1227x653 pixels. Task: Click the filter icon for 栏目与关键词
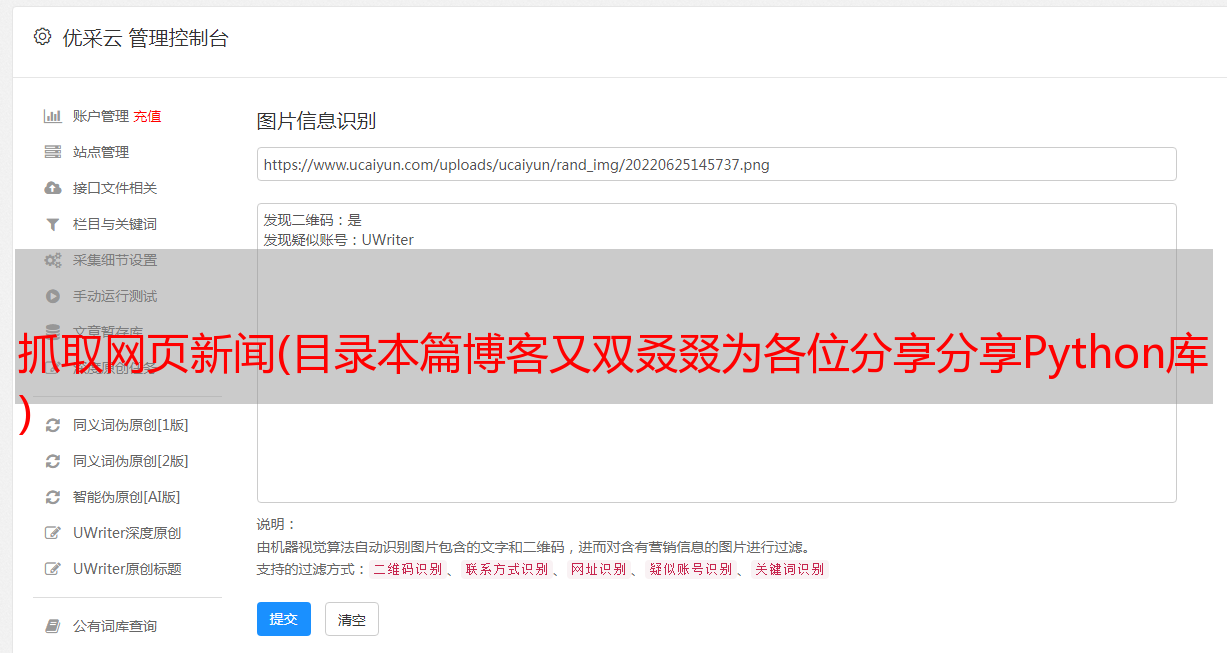(x=53, y=224)
